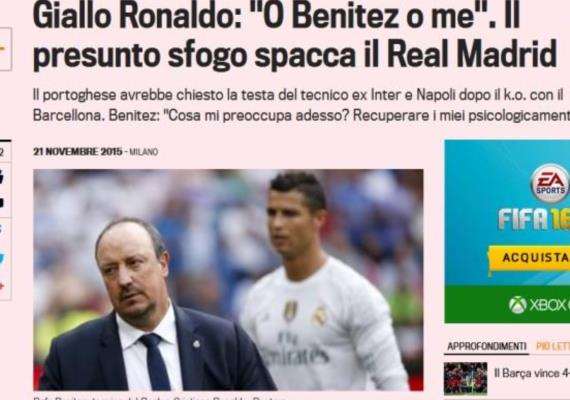
Task: Open the Approfondimenti tab
Action: pyautogui.click(x=487, y=347)
